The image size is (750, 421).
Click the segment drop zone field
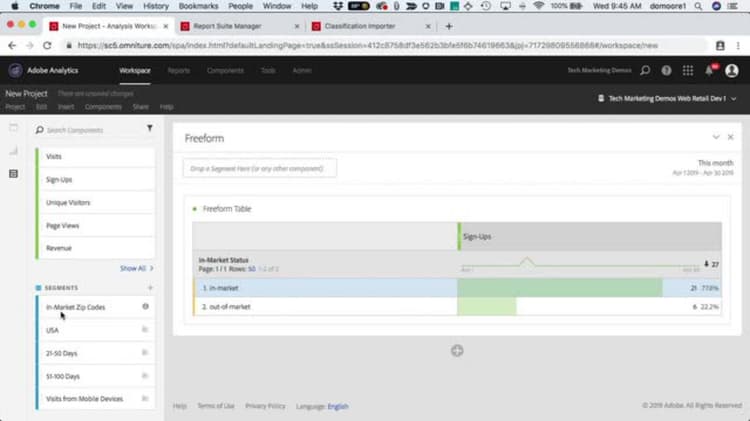click(259, 168)
